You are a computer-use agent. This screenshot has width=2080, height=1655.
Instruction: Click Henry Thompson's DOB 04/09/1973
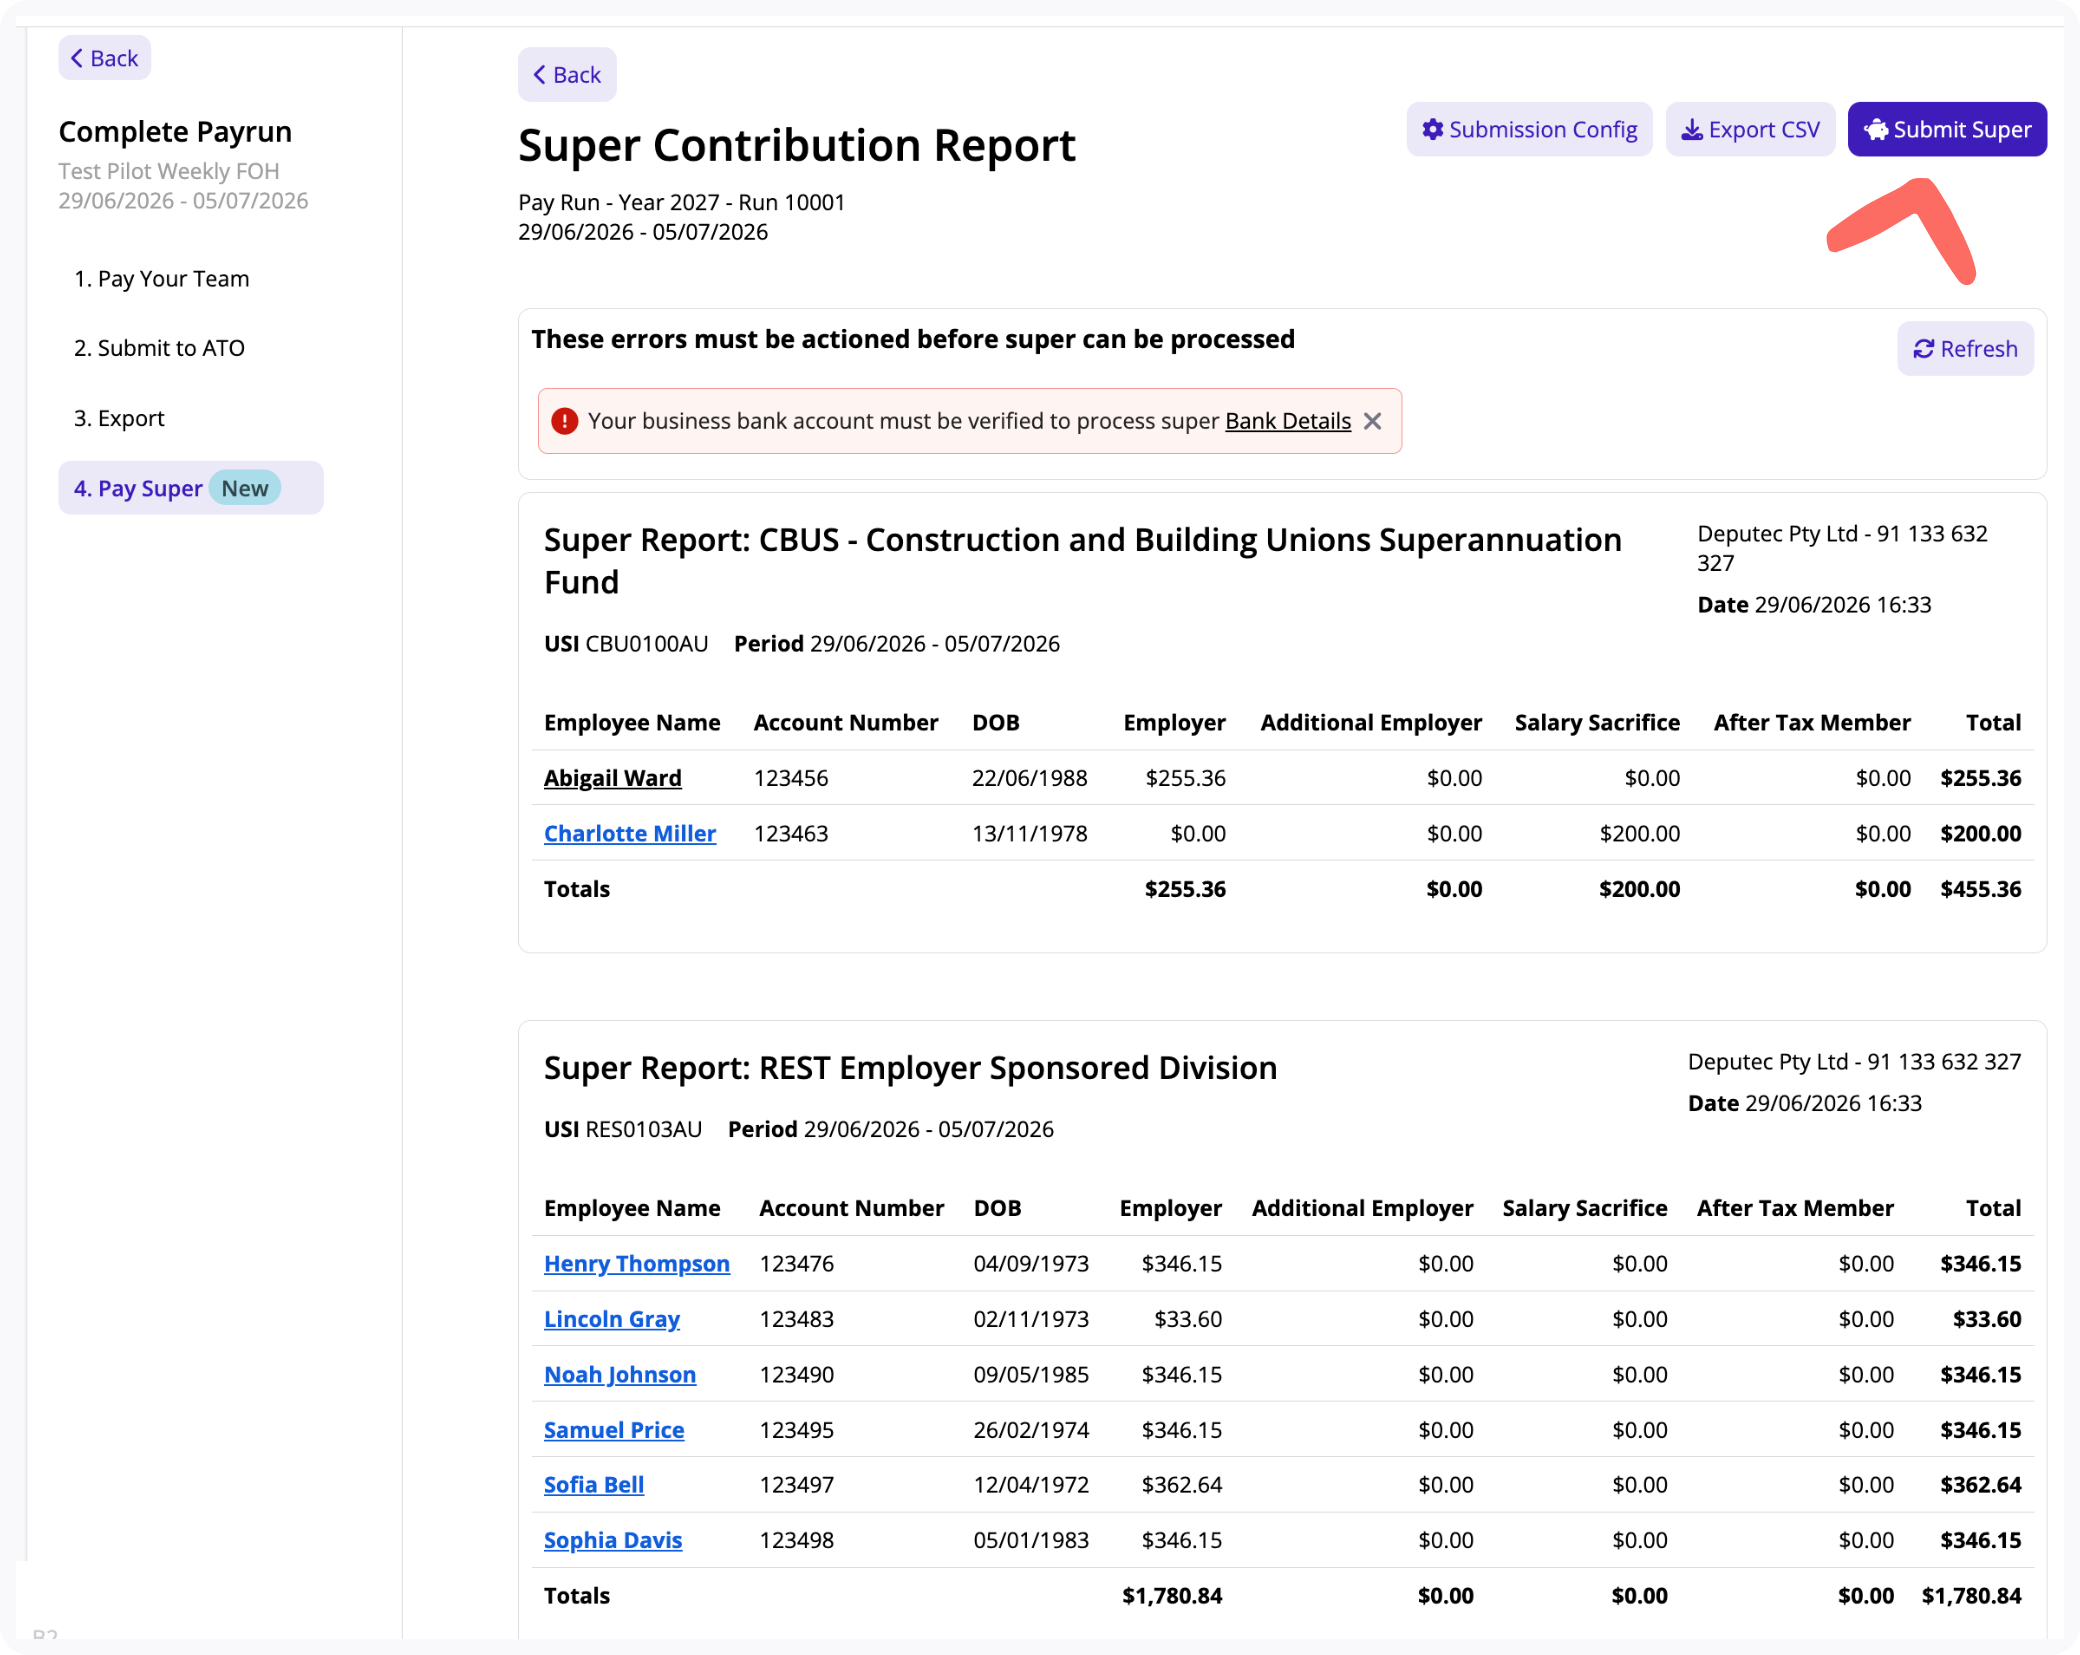pyautogui.click(x=1031, y=1263)
